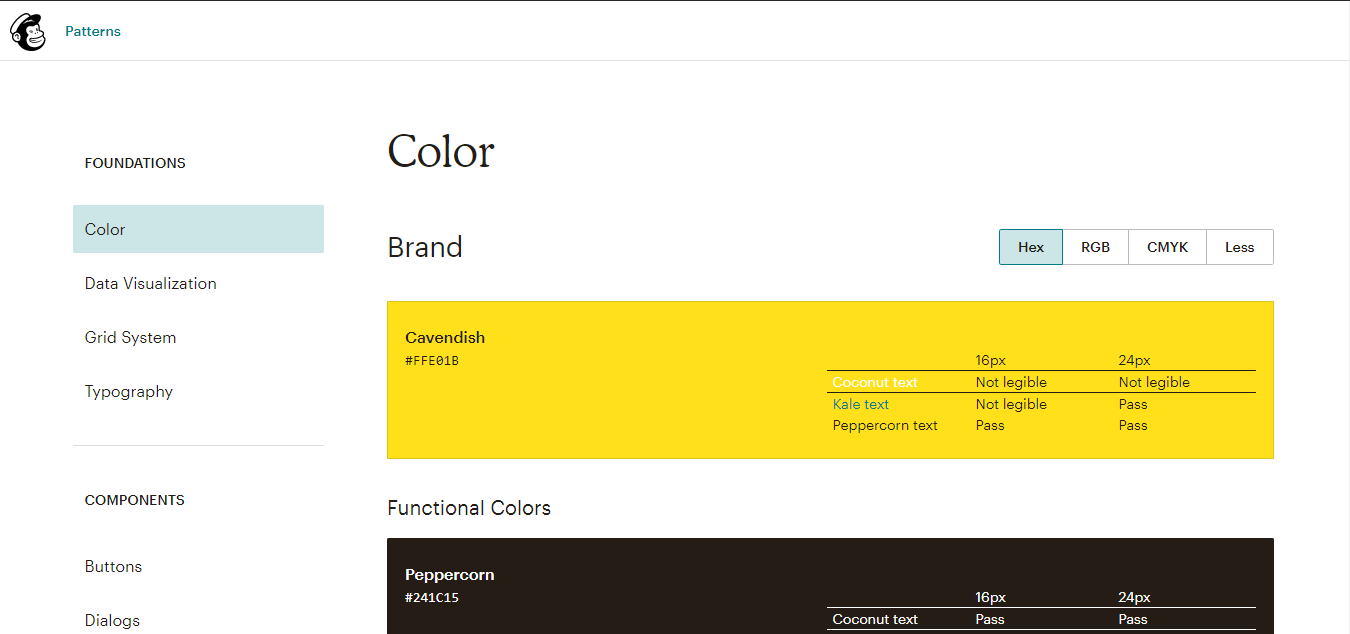Click the Coconut text label
The height and width of the screenshot is (634, 1350).
pos(874,382)
